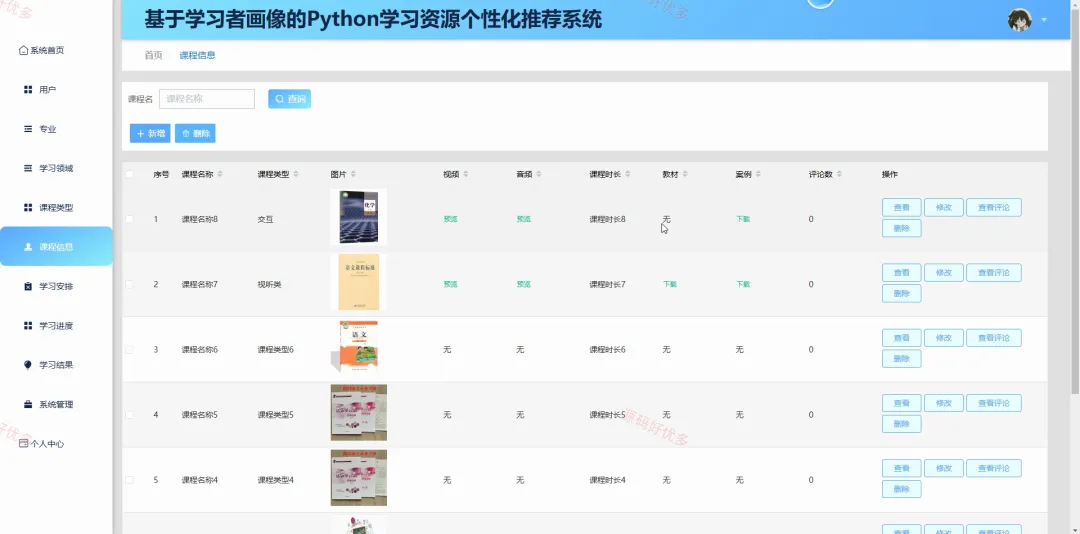Focus the 课程名称 search input field
The height and width of the screenshot is (534, 1080).
coord(207,99)
